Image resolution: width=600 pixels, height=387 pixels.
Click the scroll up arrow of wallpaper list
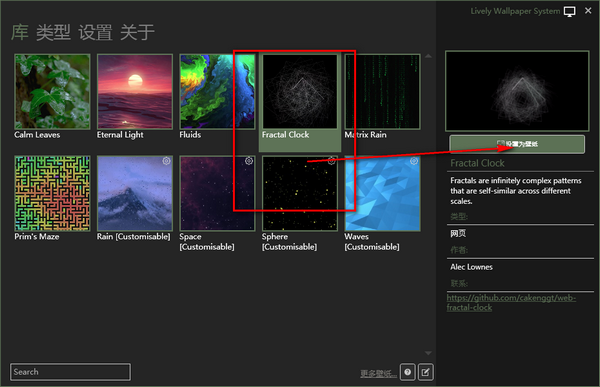(x=428, y=56)
